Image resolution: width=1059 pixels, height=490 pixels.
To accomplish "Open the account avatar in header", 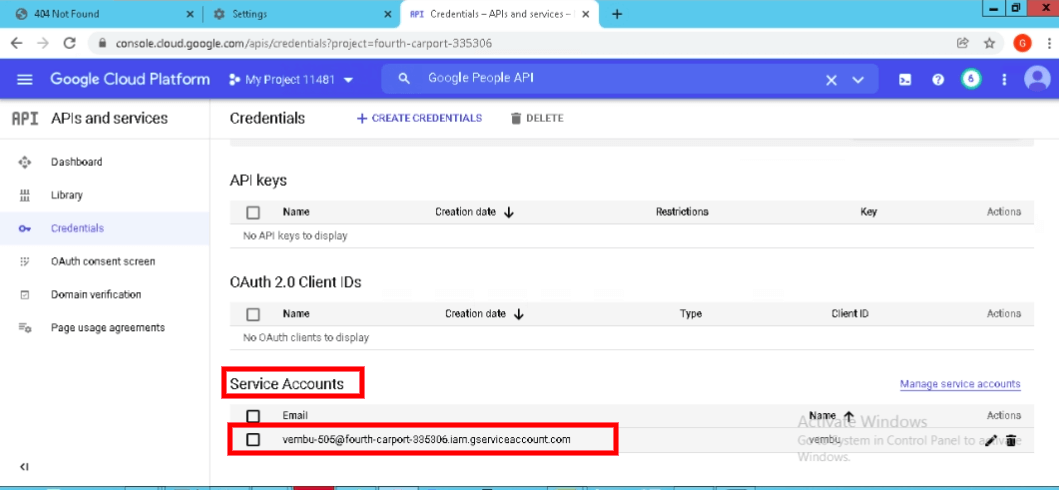I will [1037, 79].
